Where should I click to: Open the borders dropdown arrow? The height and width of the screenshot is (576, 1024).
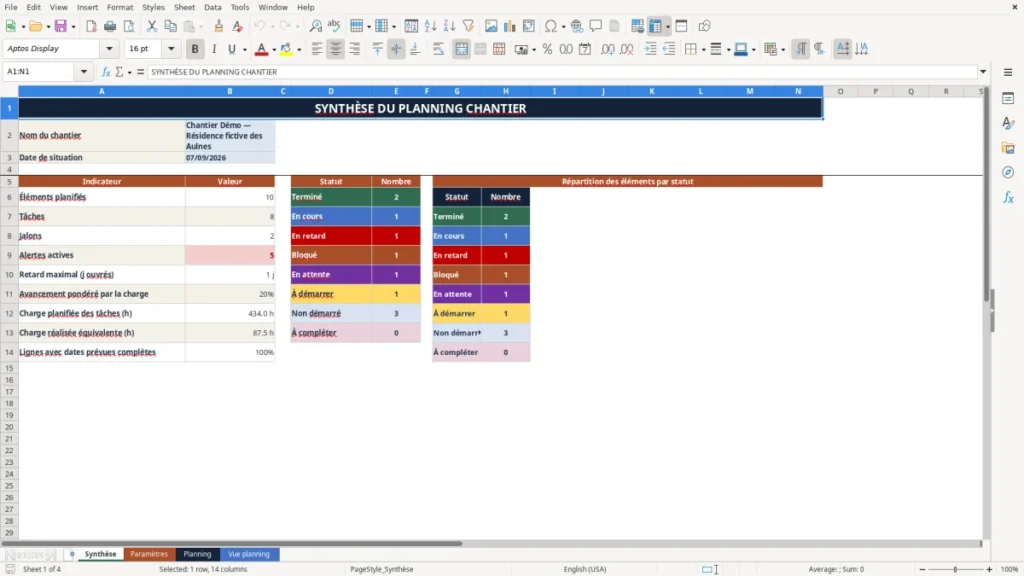pyautogui.click(x=703, y=49)
